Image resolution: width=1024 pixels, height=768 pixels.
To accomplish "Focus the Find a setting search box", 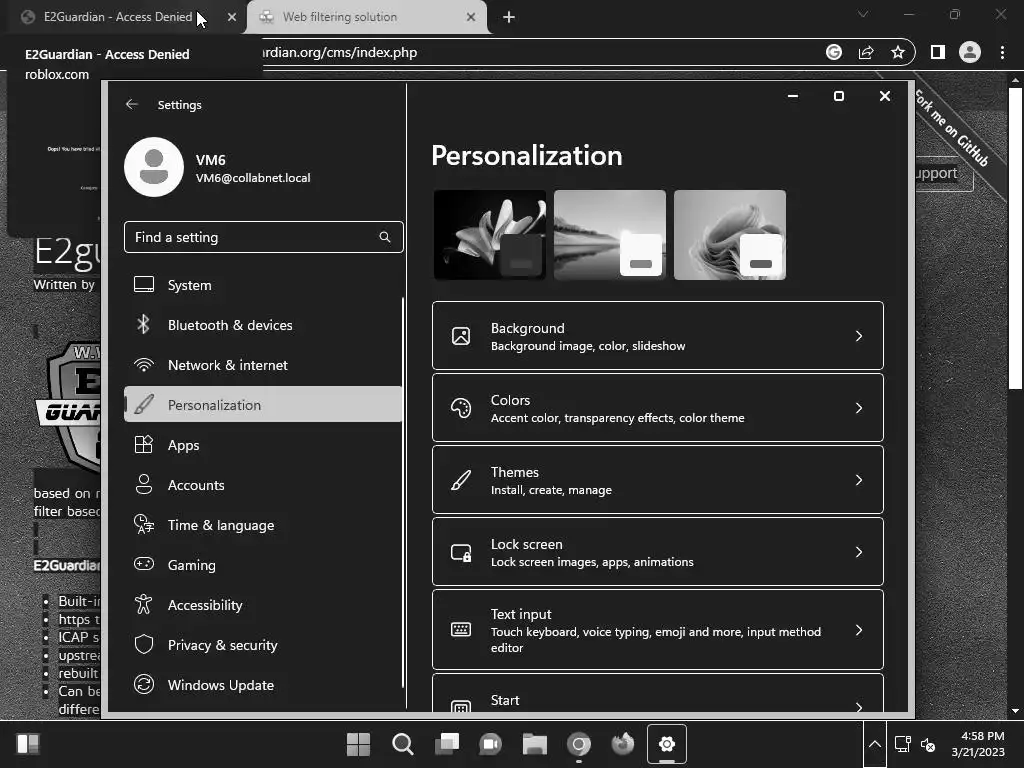I will (x=263, y=237).
